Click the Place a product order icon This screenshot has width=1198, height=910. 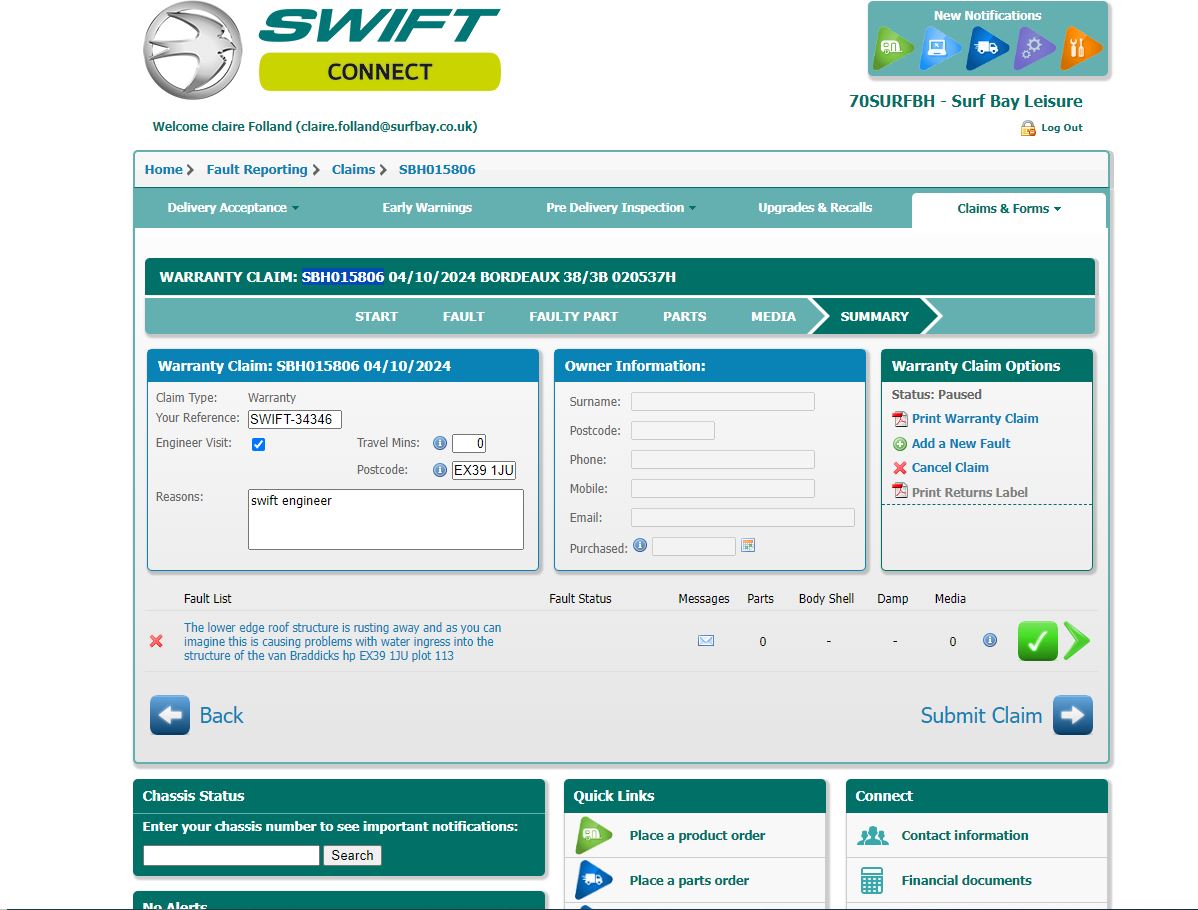pos(594,835)
